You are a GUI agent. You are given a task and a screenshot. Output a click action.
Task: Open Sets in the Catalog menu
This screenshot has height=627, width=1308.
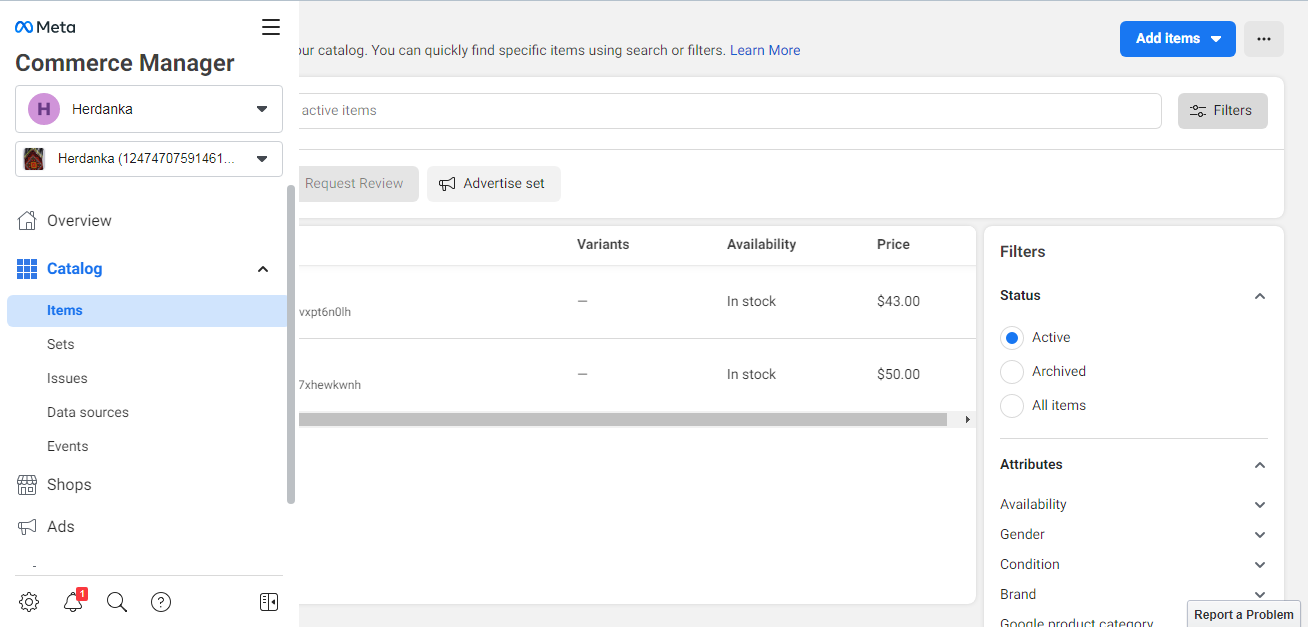pyautogui.click(x=61, y=344)
